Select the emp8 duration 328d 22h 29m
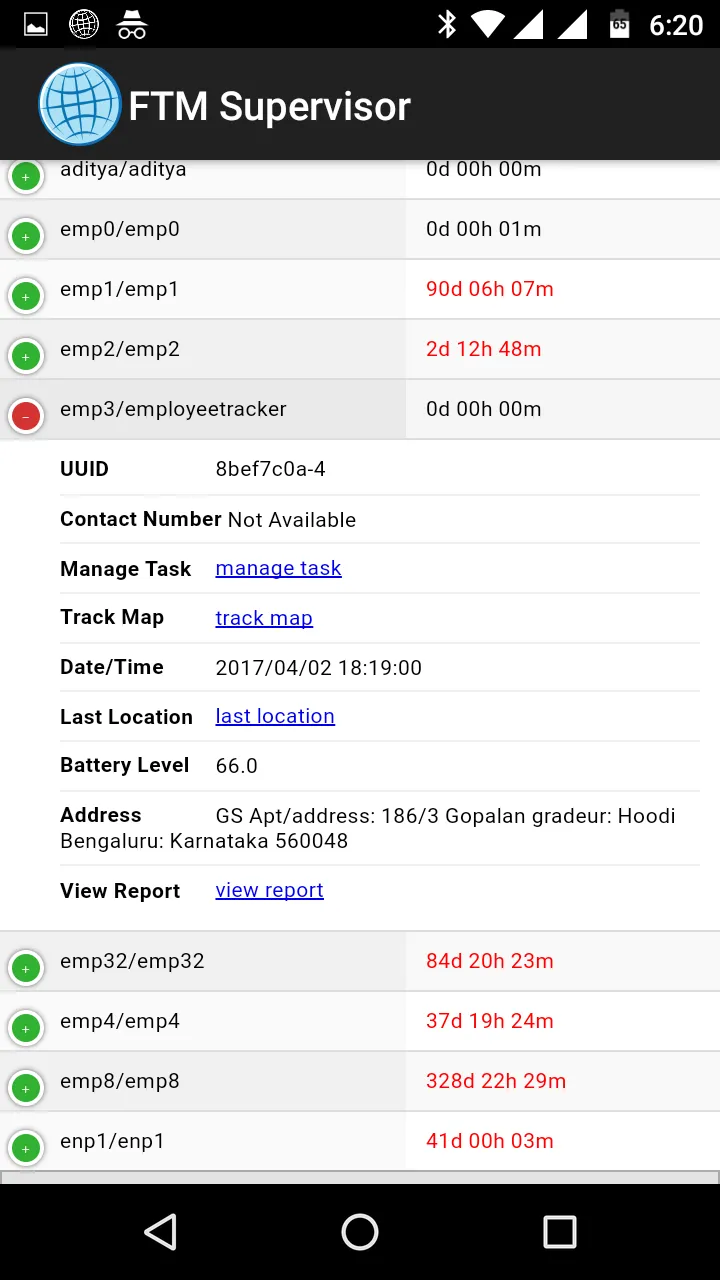Screen dimensions: 720x1280 [496, 1081]
